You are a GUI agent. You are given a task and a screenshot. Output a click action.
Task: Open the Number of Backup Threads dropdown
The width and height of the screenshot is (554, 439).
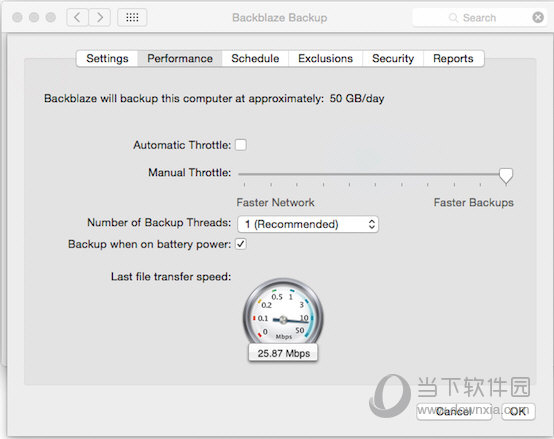(x=308, y=224)
